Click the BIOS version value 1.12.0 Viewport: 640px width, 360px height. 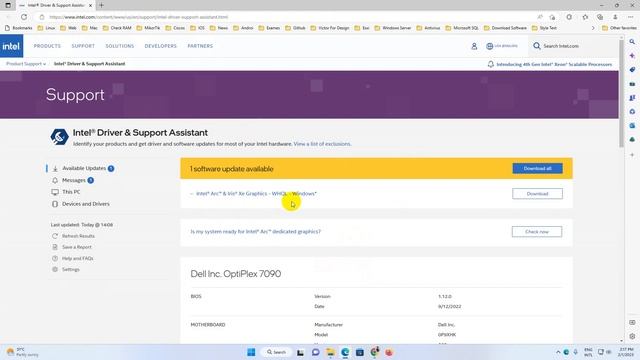click(x=444, y=296)
